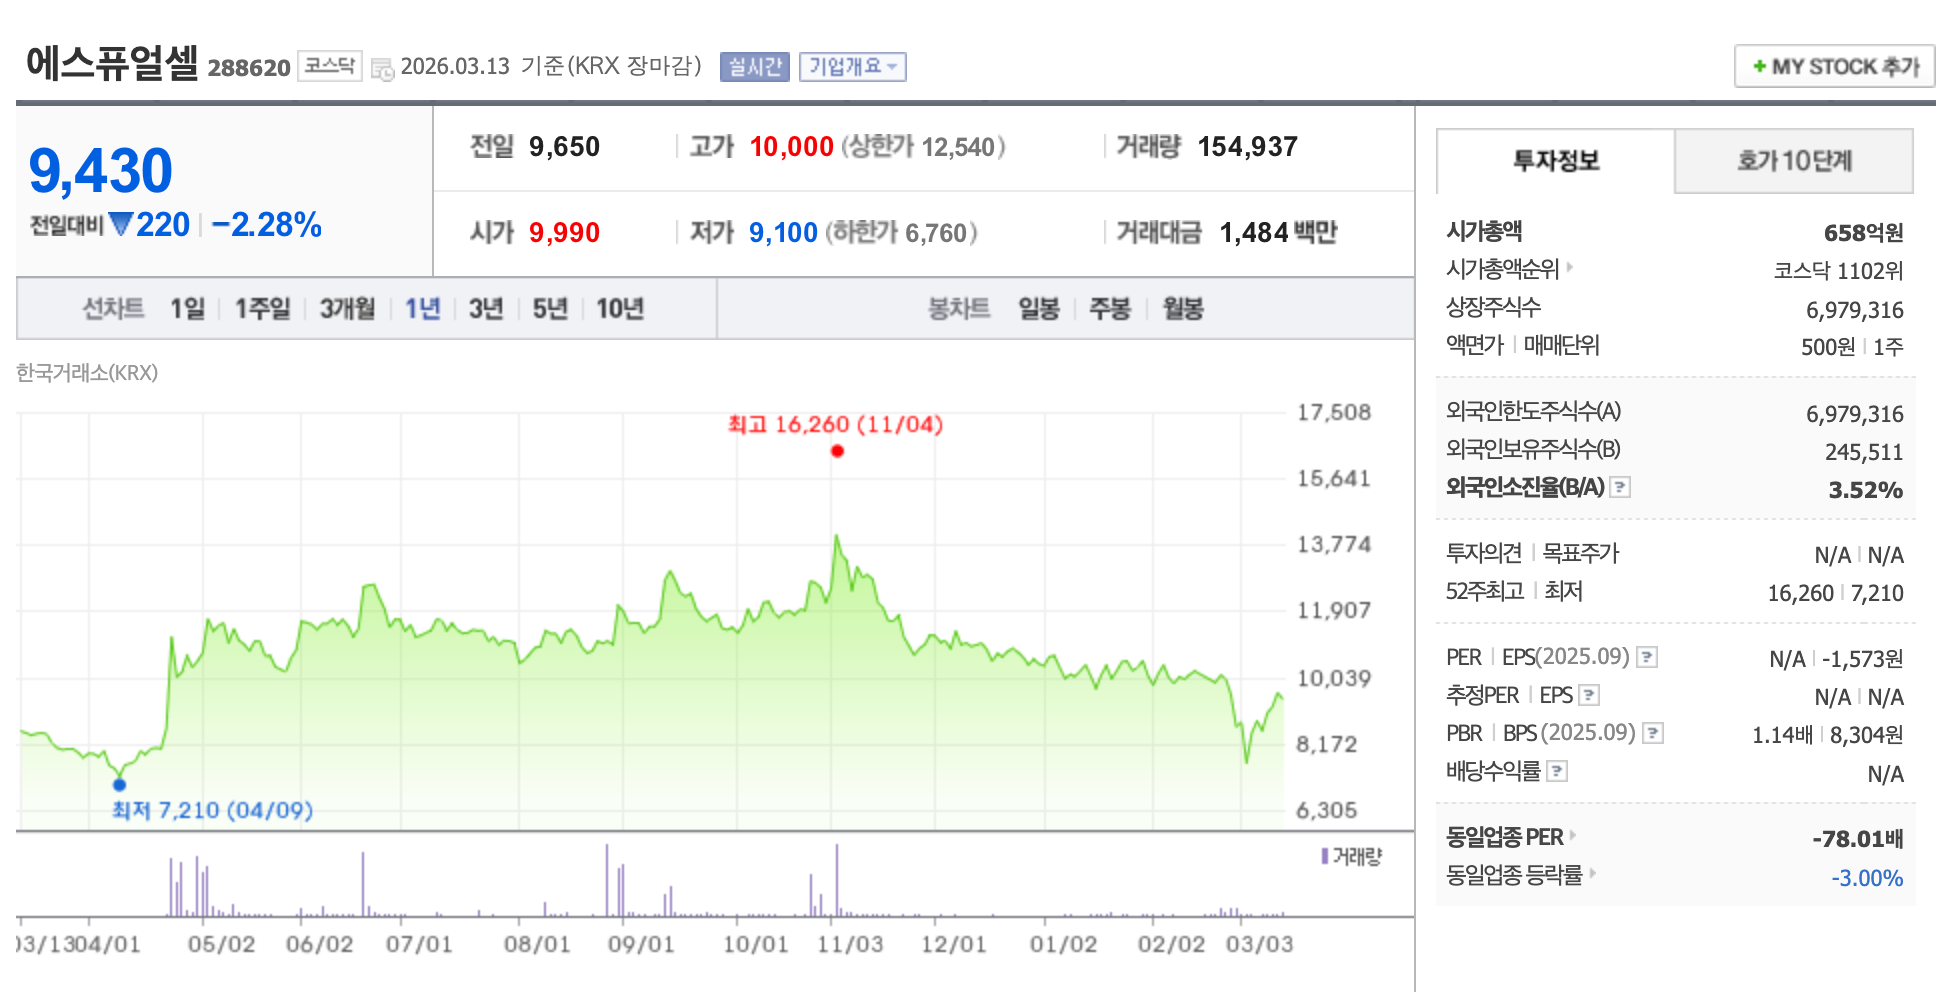Click the 거래량 value 154,937

tap(1248, 147)
